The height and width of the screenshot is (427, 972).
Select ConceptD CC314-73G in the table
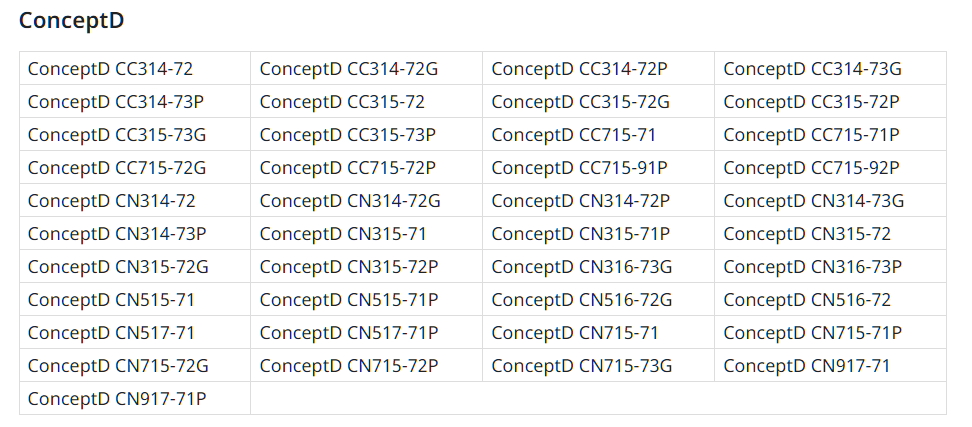[830, 68]
